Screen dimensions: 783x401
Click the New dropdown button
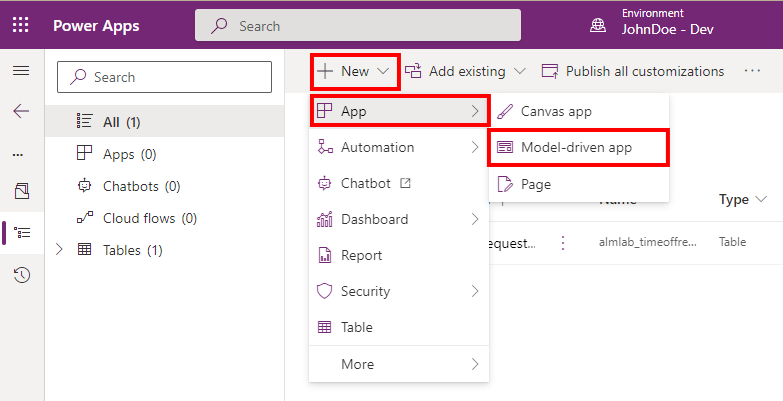point(355,71)
